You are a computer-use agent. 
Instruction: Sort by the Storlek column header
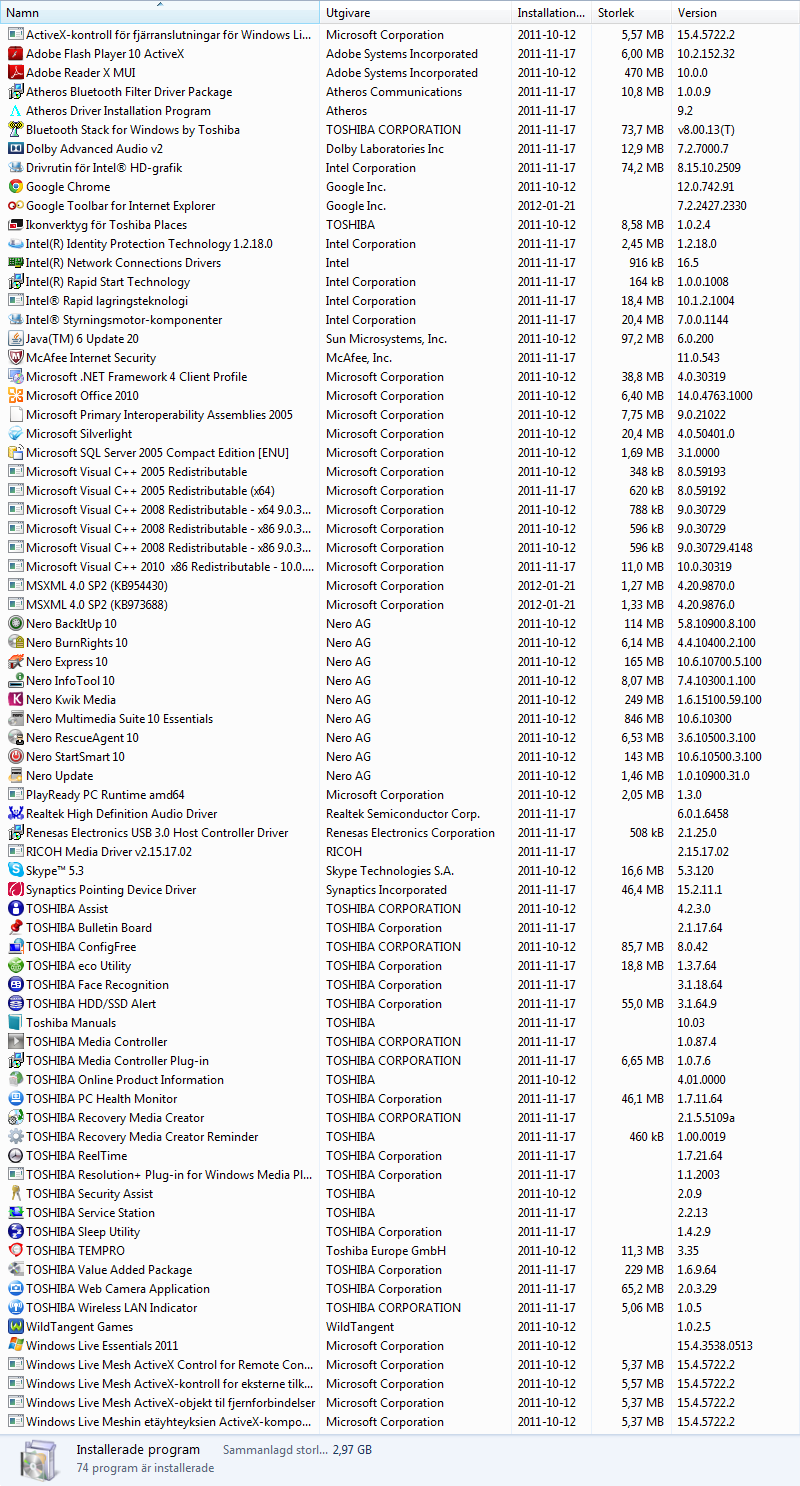coord(630,13)
